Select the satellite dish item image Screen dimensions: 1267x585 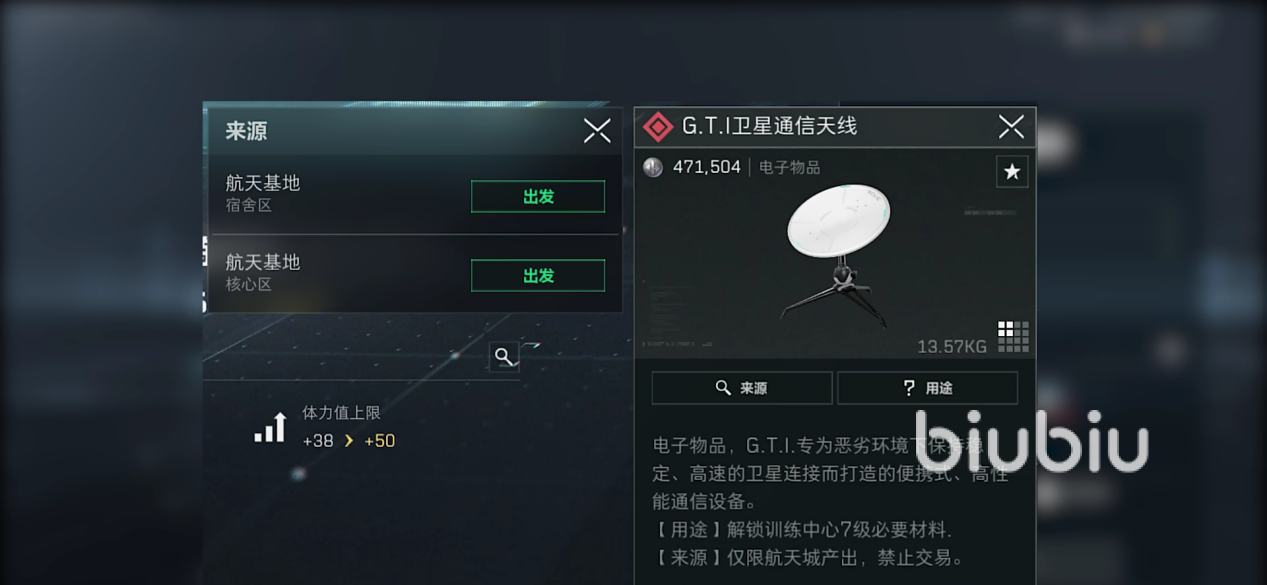coord(838,252)
